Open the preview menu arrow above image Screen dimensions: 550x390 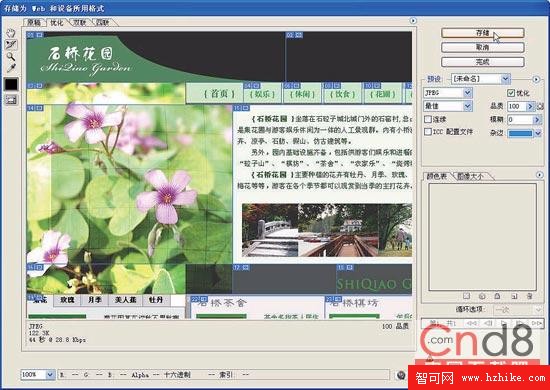click(413, 21)
